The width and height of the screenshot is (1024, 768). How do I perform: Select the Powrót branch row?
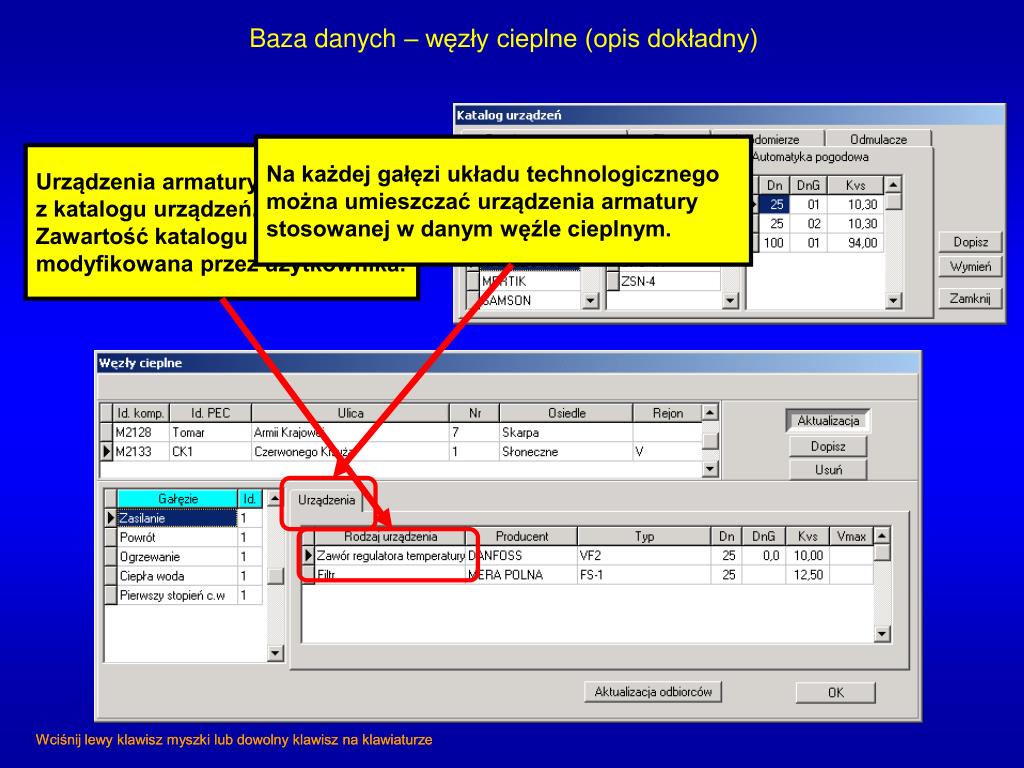[177, 537]
